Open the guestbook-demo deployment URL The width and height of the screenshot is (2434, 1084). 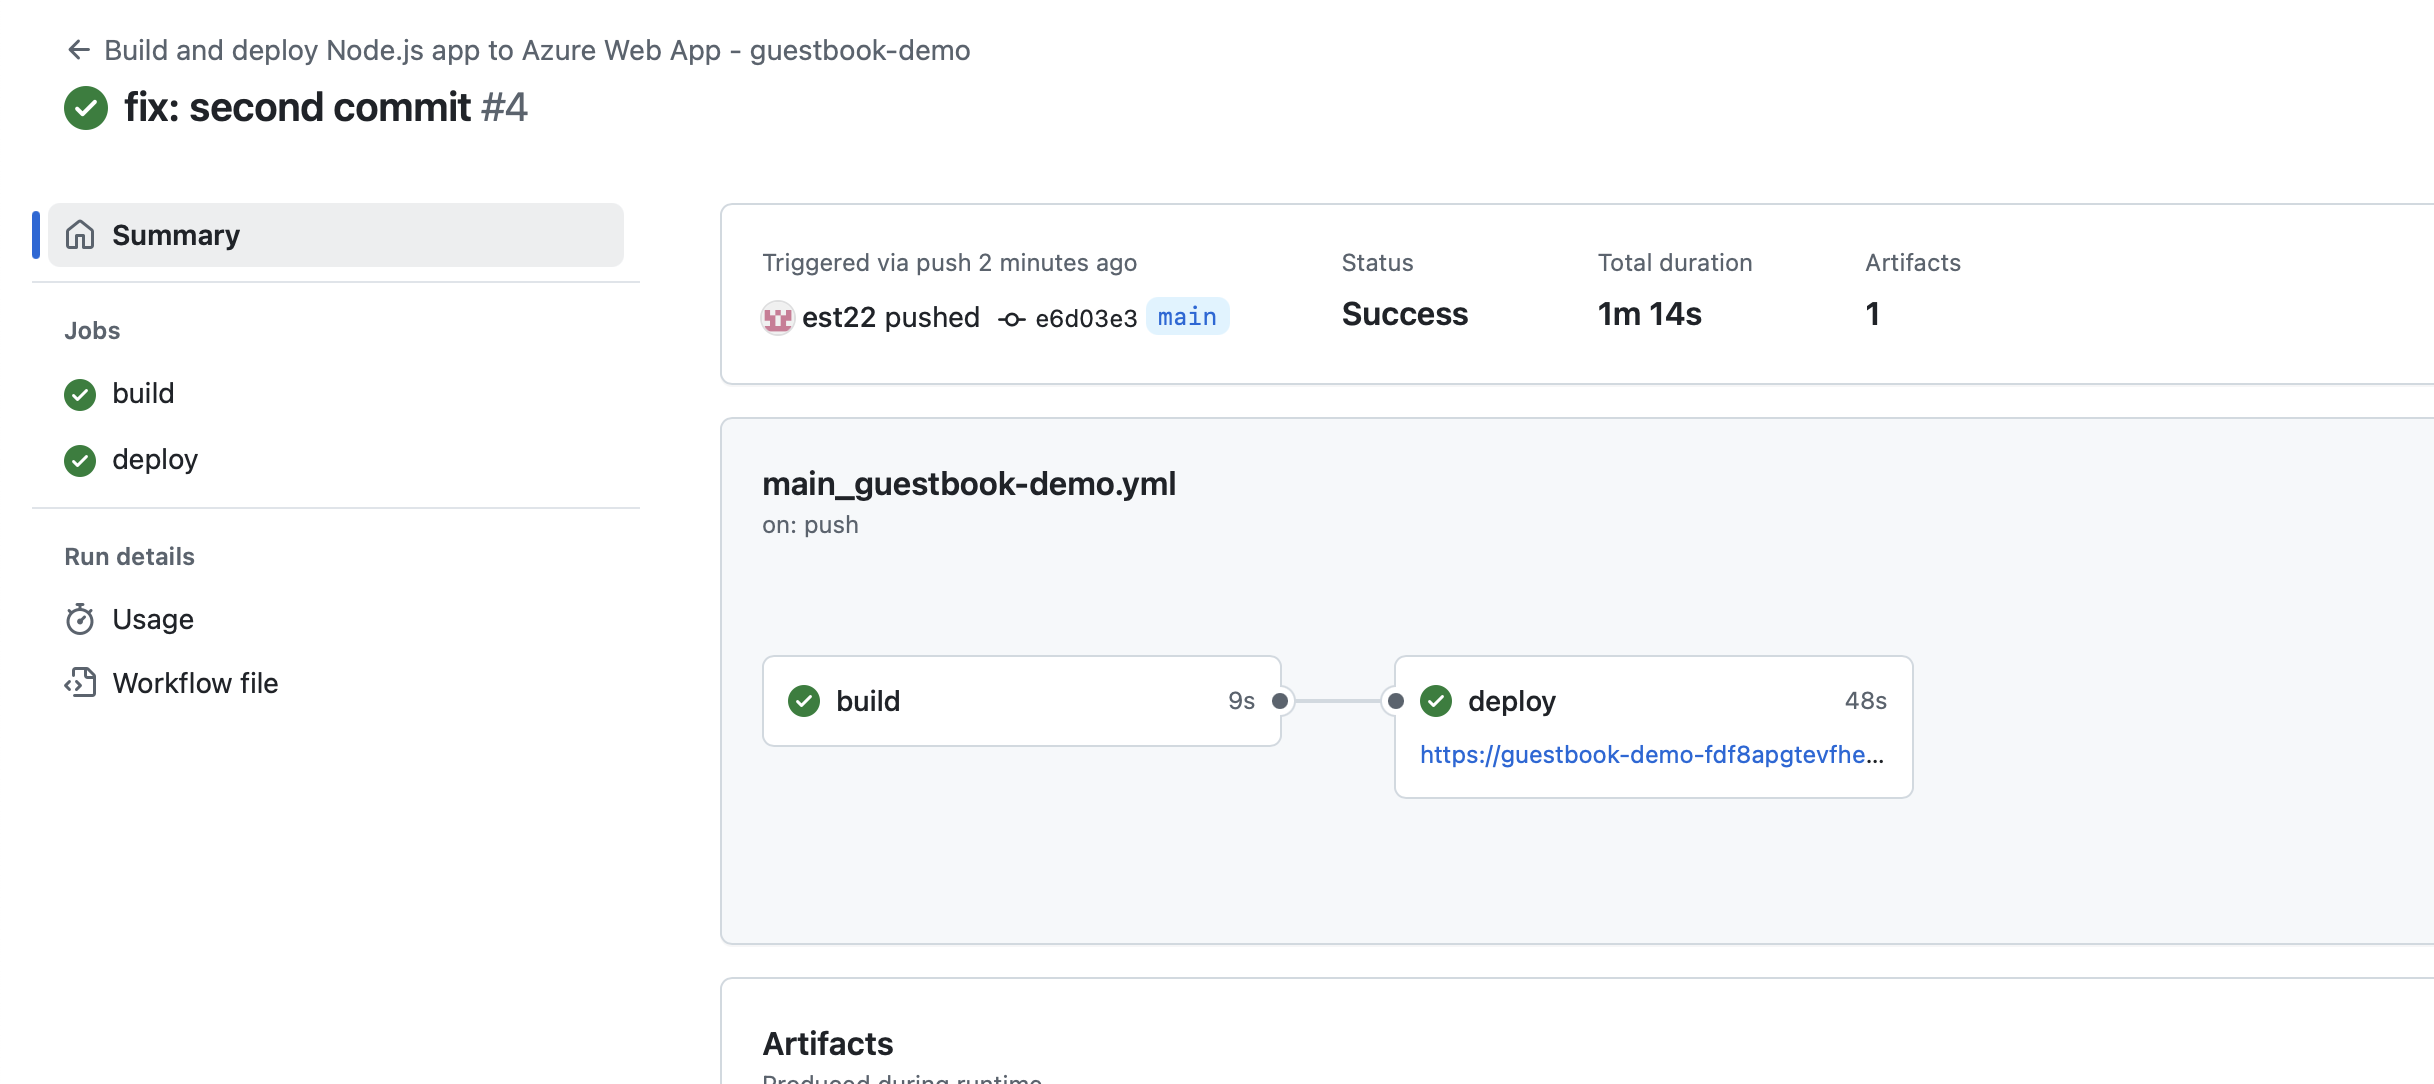coord(1651,755)
